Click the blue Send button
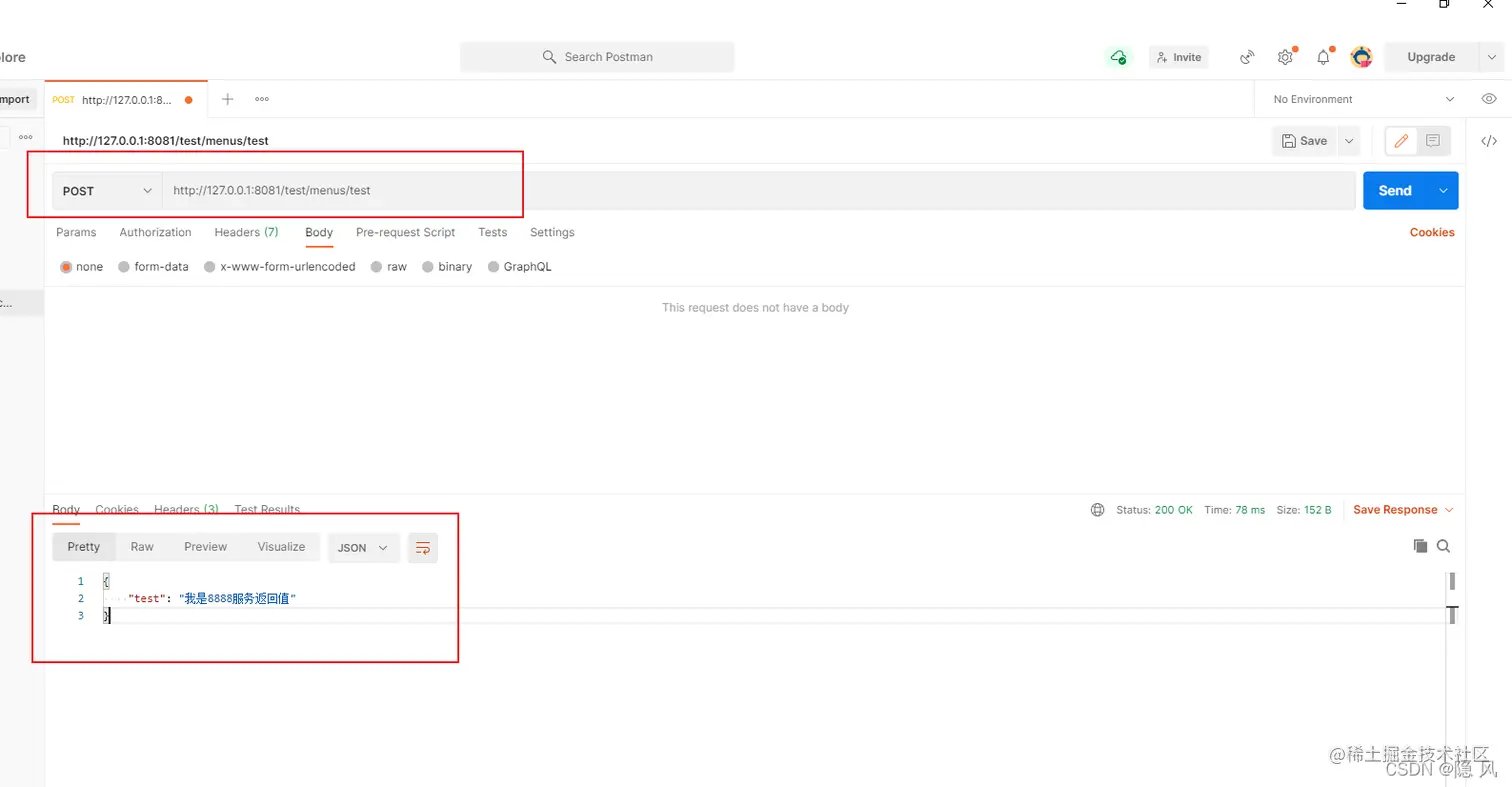Viewport: 1512px width, 787px height. coord(1395,190)
